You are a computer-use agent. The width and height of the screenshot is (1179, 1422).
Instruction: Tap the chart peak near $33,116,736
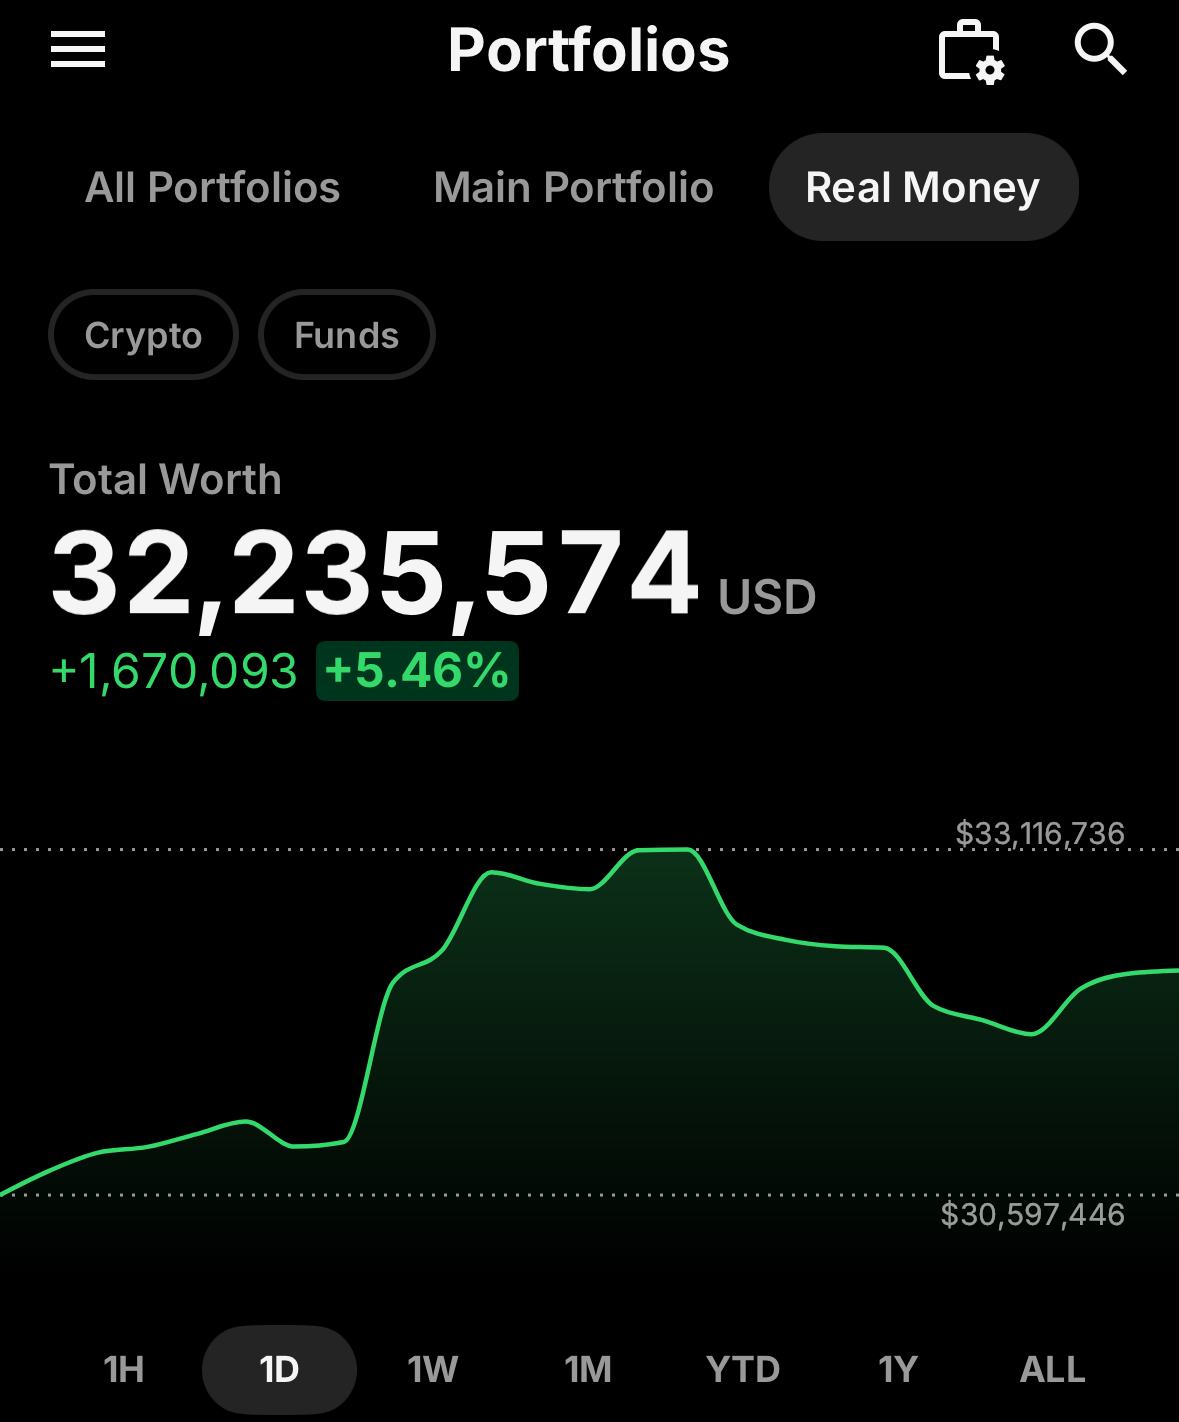click(665, 850)
